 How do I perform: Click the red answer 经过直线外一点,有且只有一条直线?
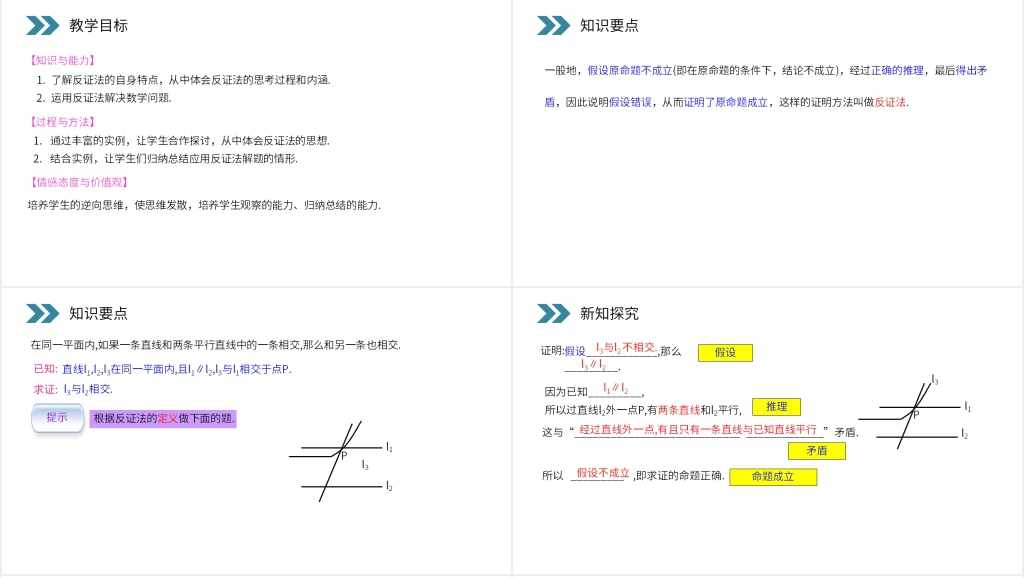pyautogui.click(x=698, y=429)
